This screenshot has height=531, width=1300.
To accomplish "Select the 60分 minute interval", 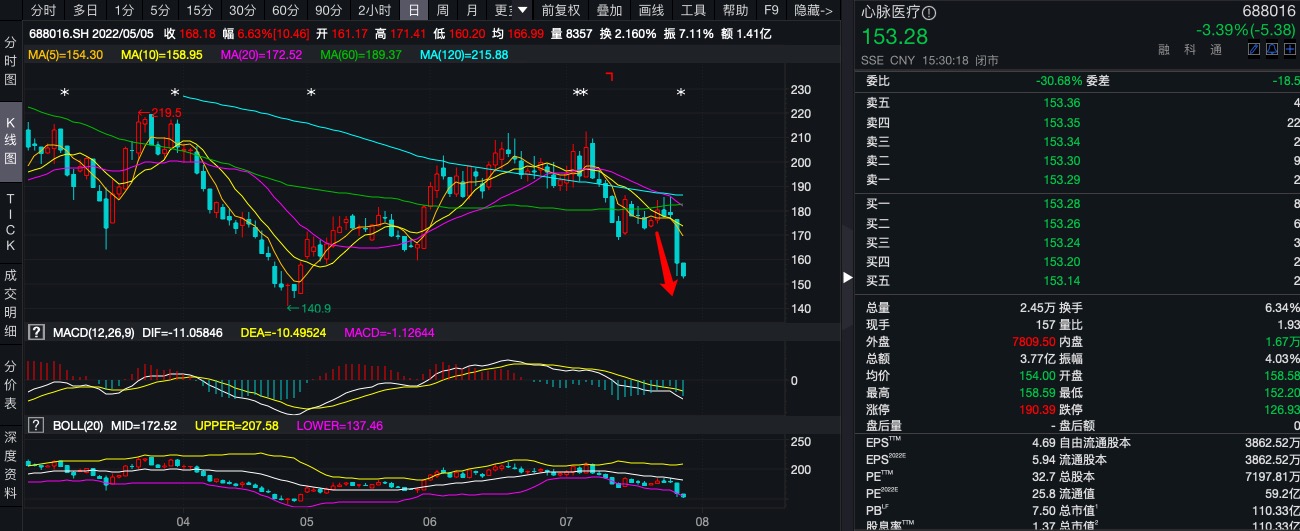I will click(x=285, y=11).
